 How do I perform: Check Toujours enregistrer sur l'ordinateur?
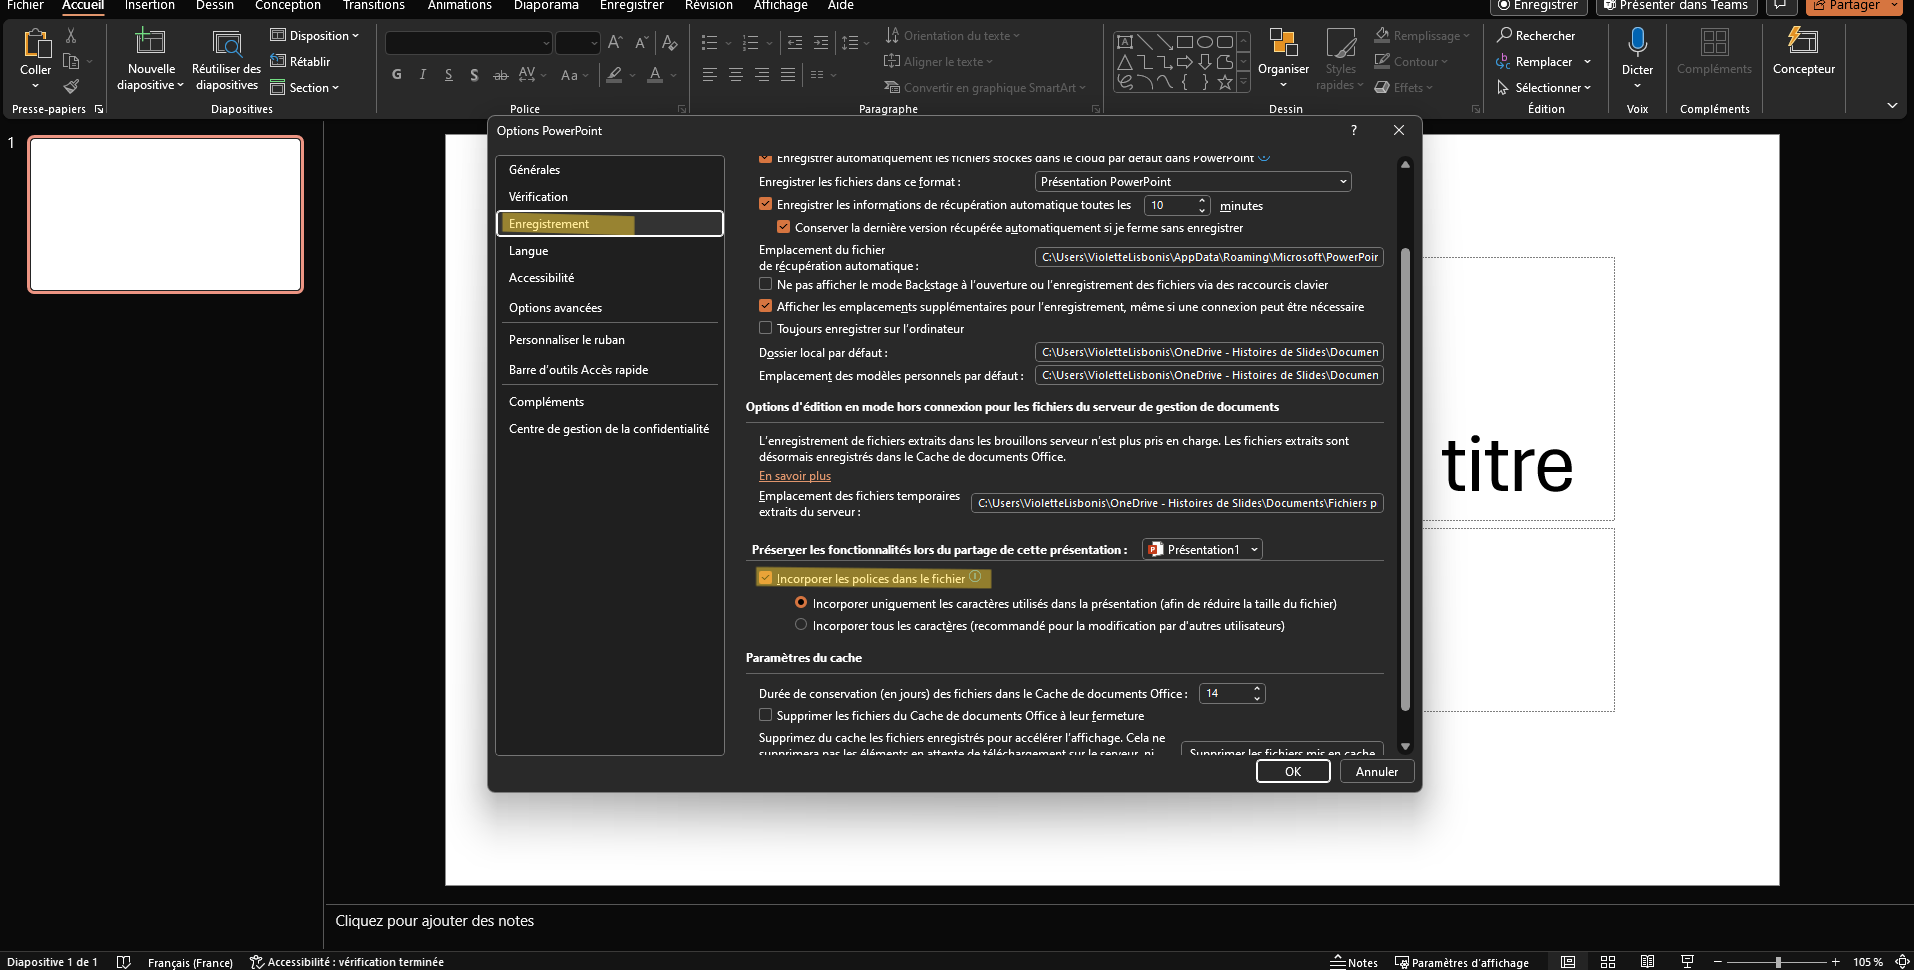point(766,328)
